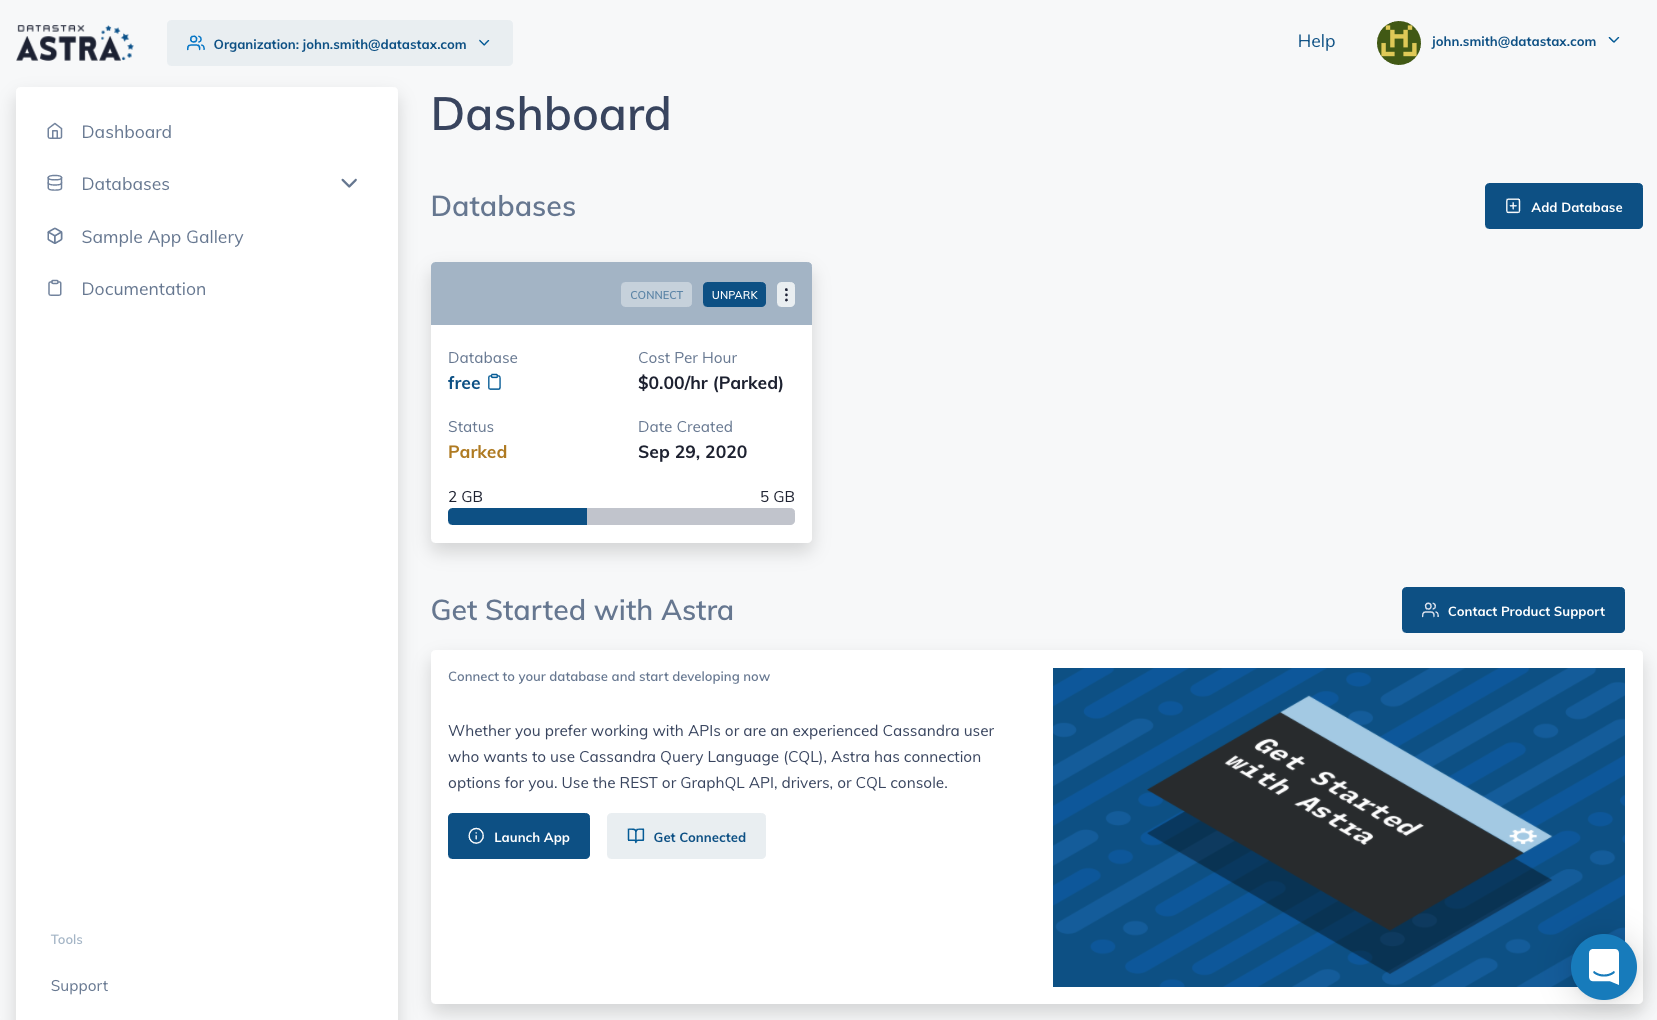Click the Get Connected button
Image resolution: width=1657 pixels, height=1020 pixels.
pos(686,836)
